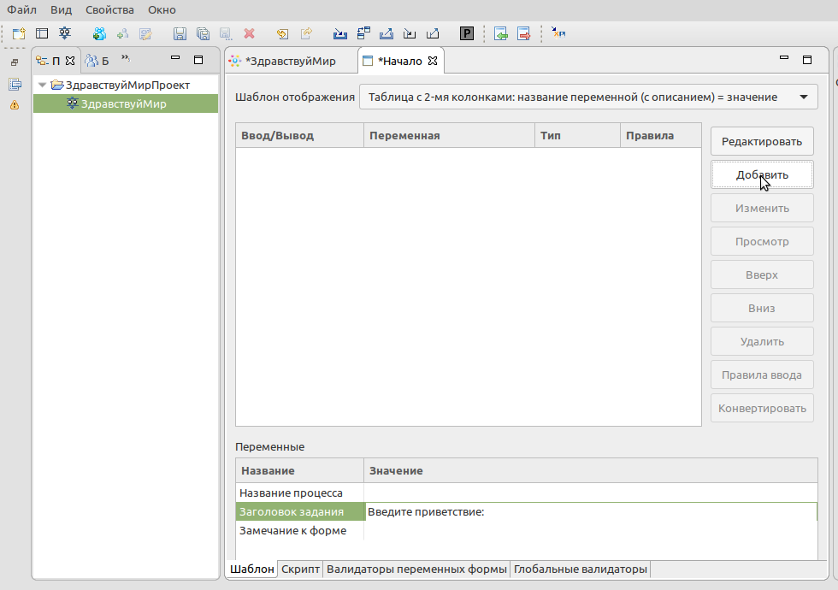
Task: Click the blue users group toolbar icon
Action: pyautogui.click(x=99, y=34)
